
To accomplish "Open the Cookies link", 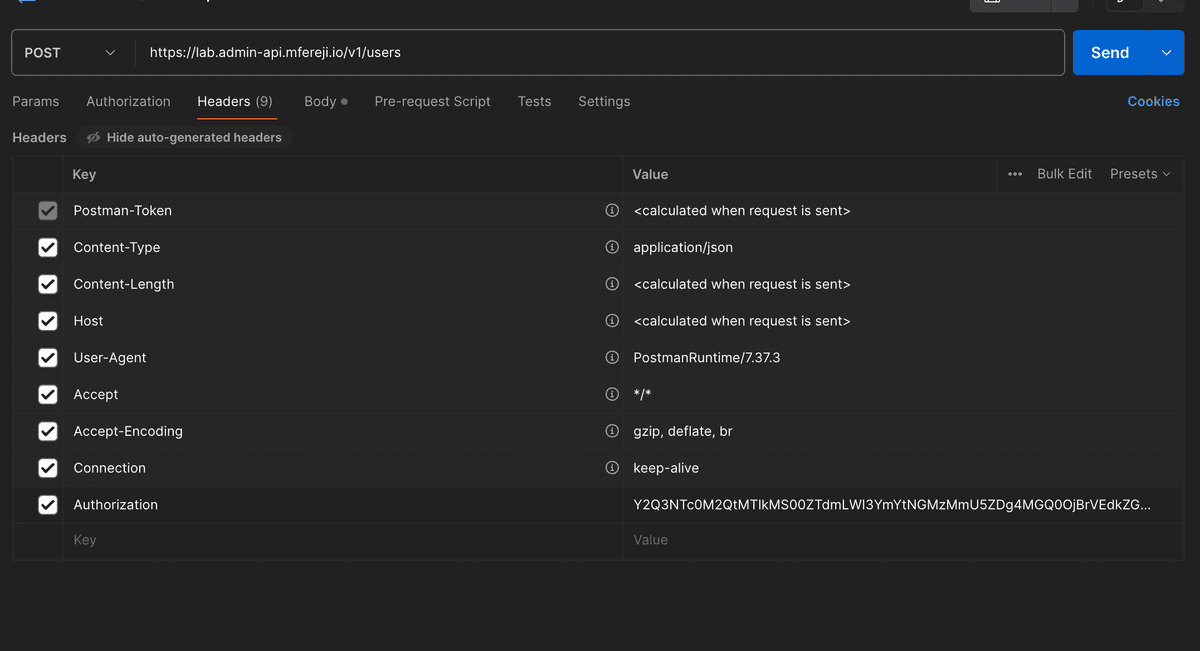I will coord(1153,101).
